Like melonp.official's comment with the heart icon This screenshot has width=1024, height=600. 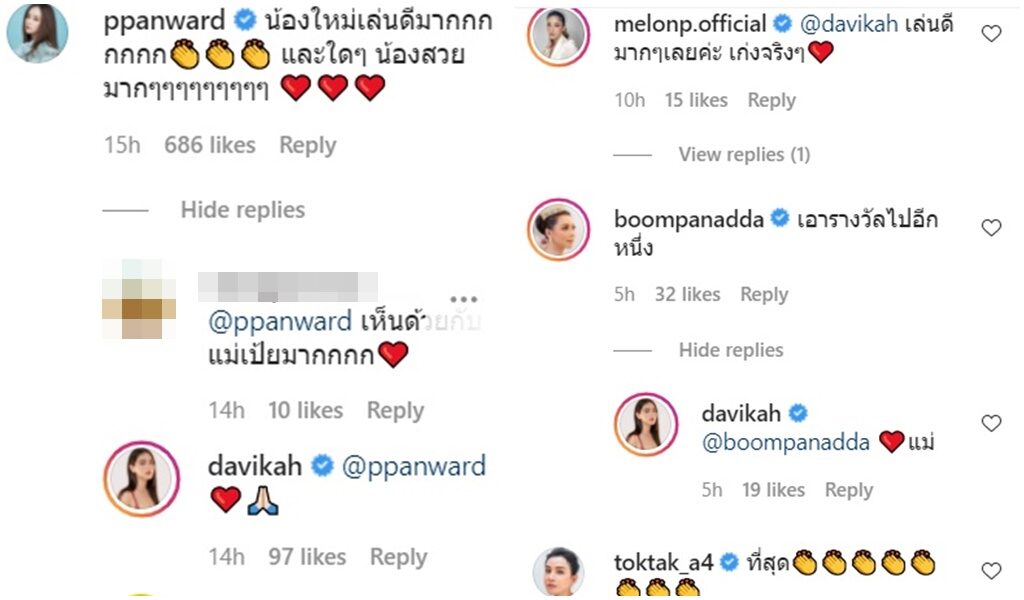coord(991,33)
